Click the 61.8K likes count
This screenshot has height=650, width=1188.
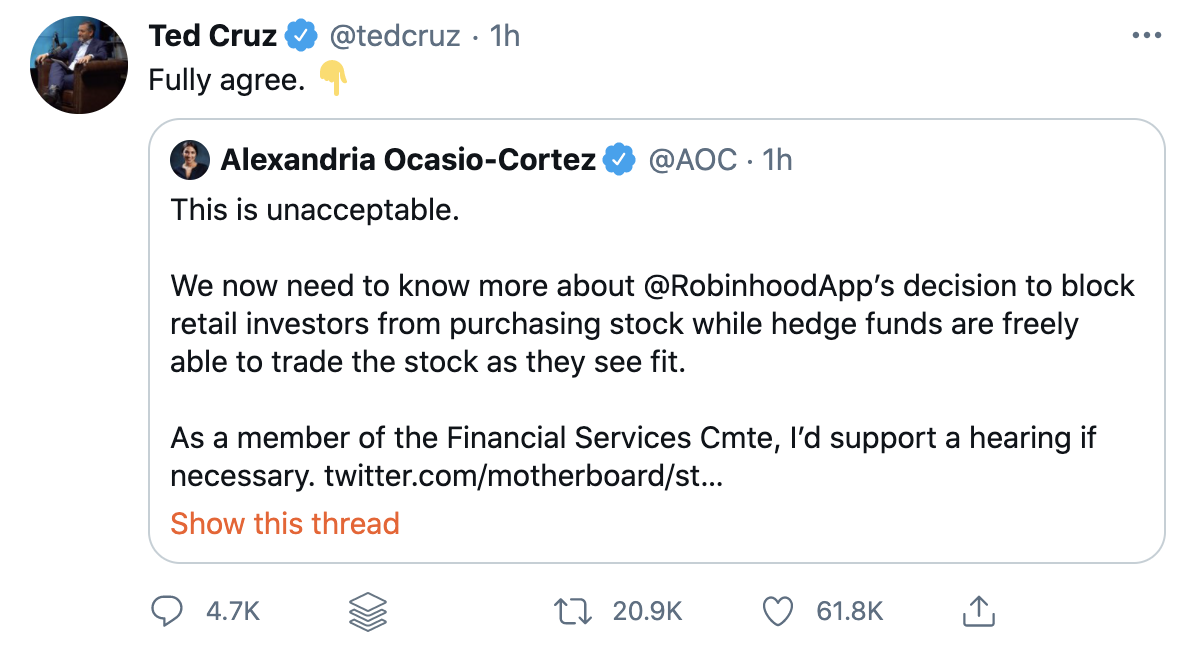[x=849, y=611]
